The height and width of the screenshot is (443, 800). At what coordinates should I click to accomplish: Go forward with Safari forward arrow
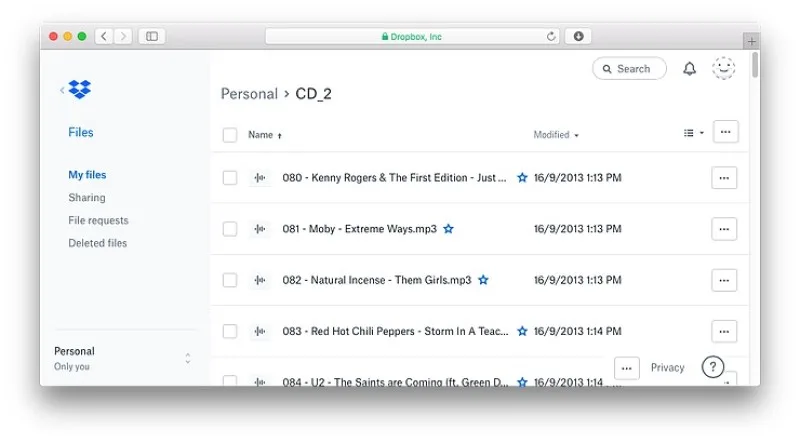coord(122,36)
